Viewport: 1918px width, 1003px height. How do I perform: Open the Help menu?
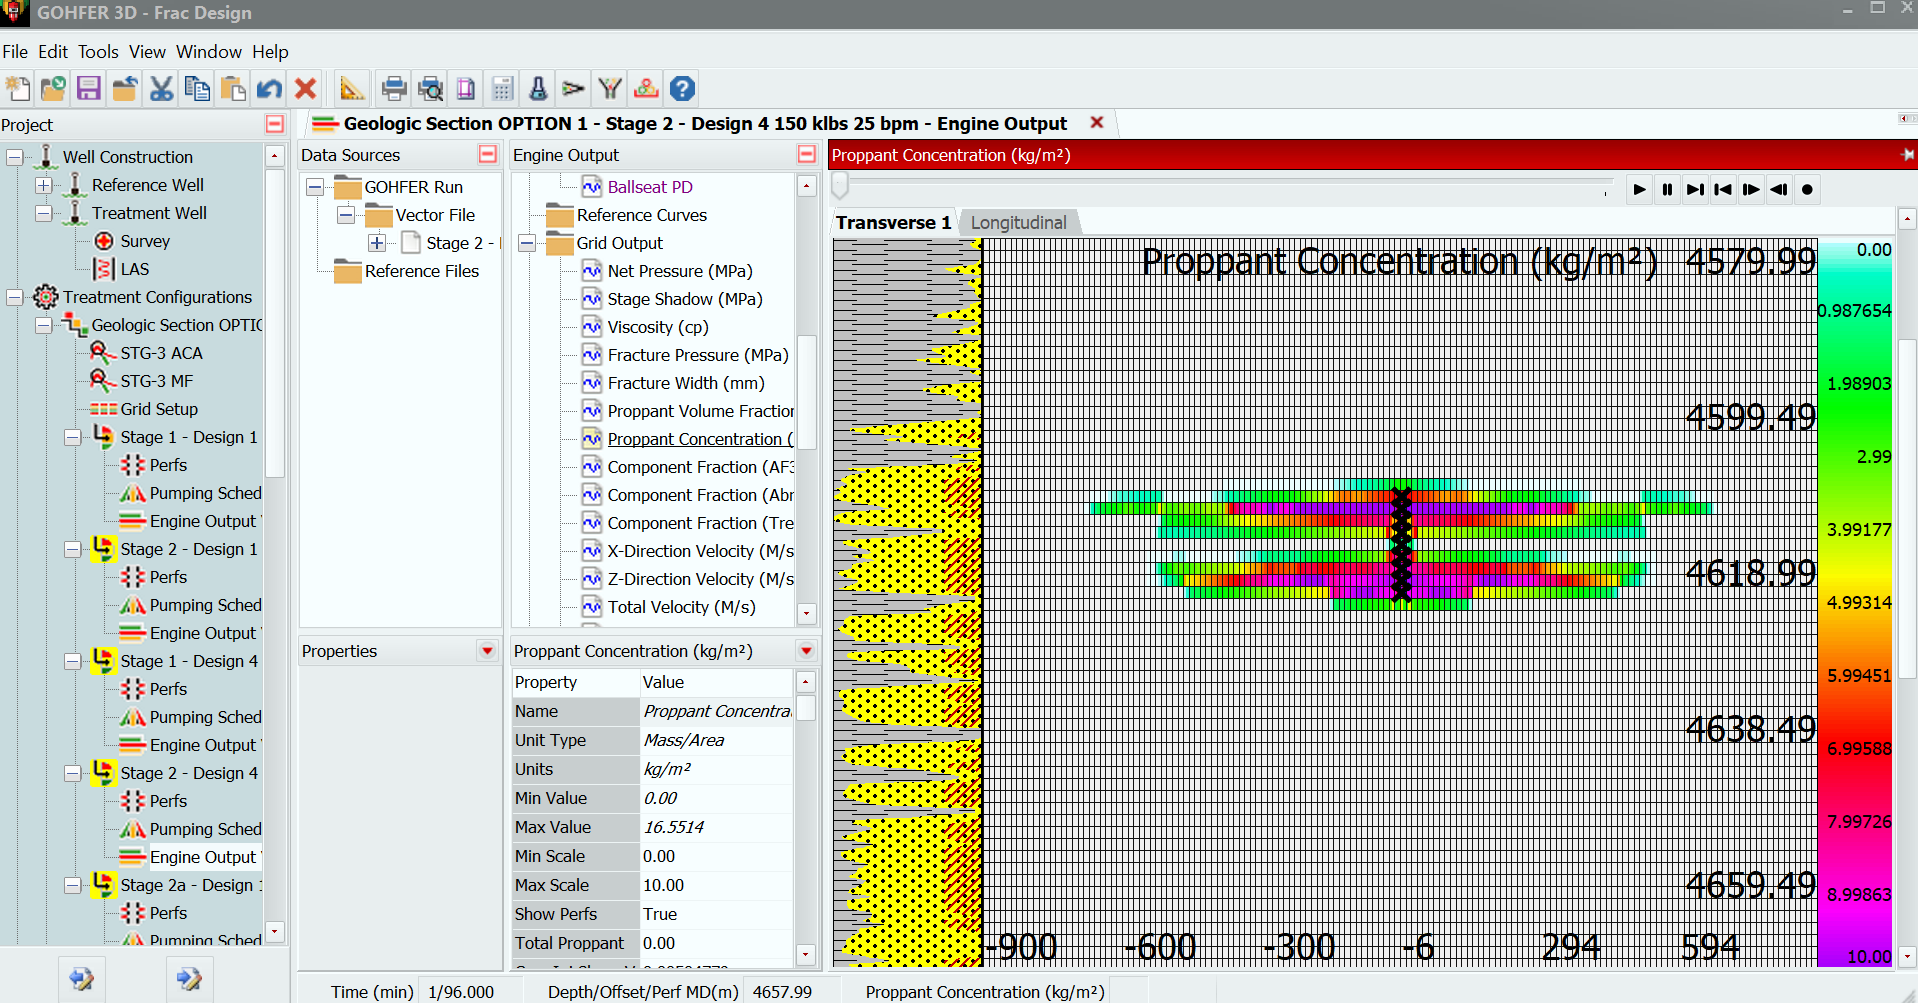point(270,51)
